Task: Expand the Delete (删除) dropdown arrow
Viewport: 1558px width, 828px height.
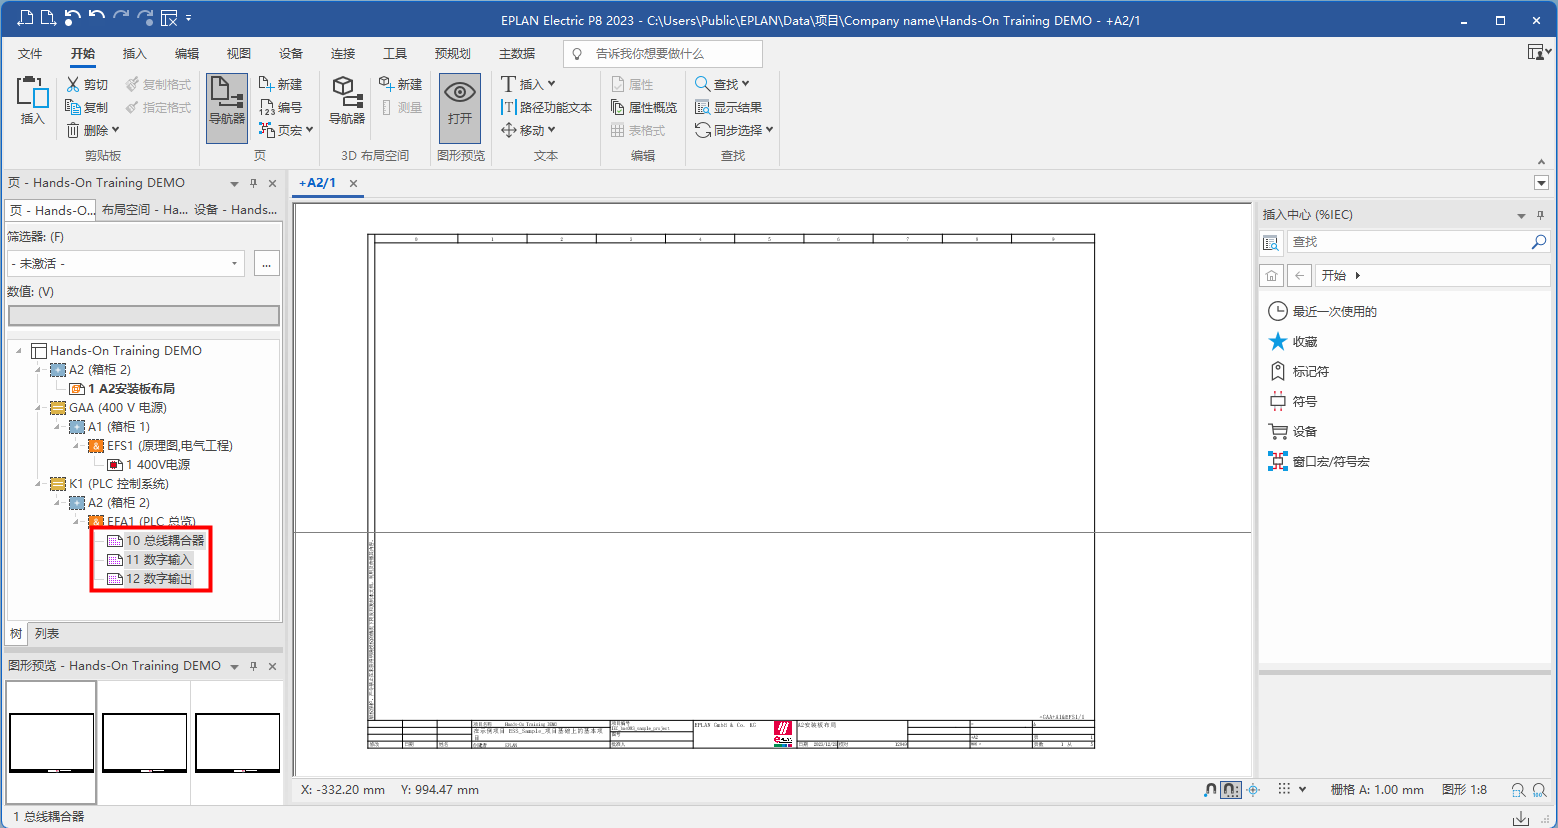Action: [x=116, y=130]
